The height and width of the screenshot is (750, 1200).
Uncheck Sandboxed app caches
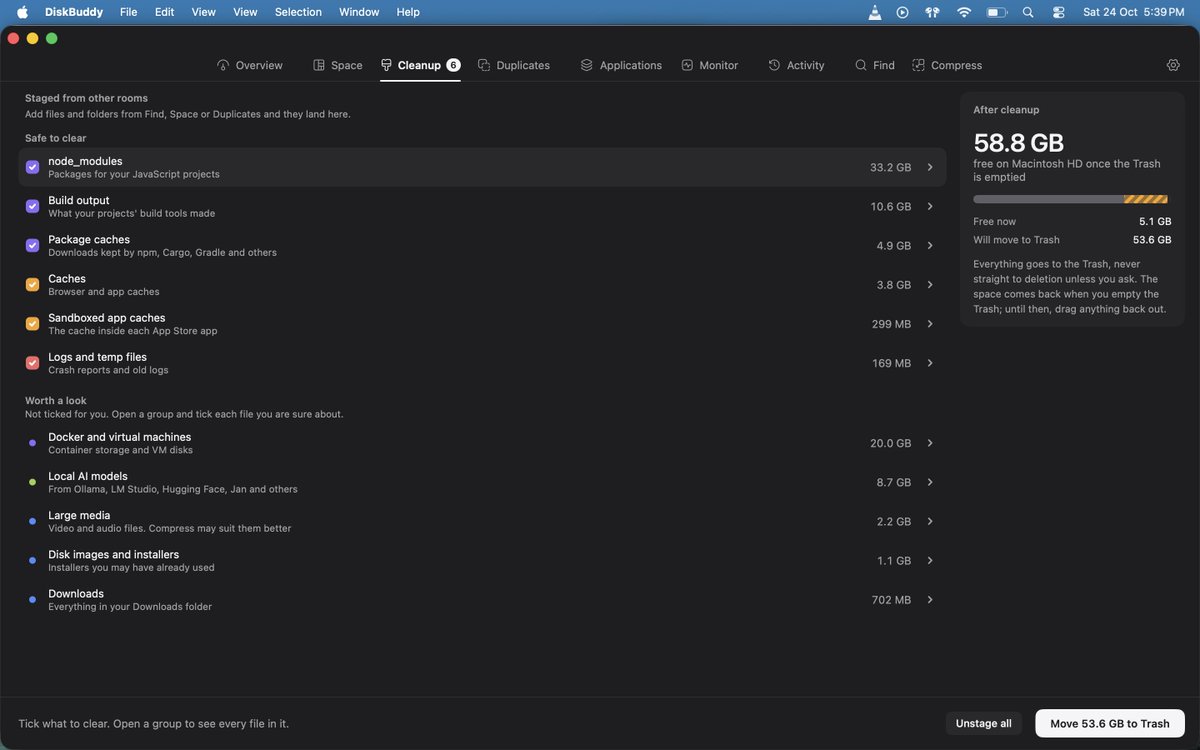tap(32, 323)
